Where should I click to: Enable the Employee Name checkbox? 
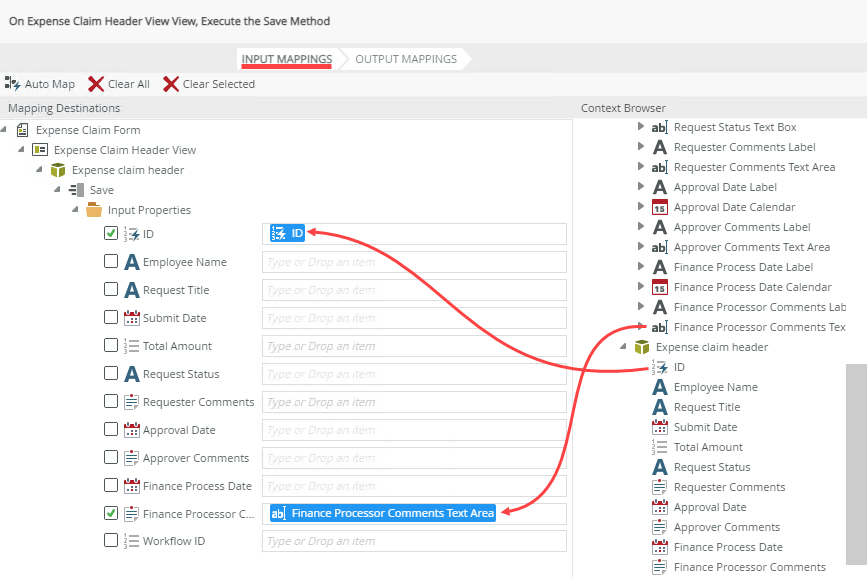[x=111, y=262]
